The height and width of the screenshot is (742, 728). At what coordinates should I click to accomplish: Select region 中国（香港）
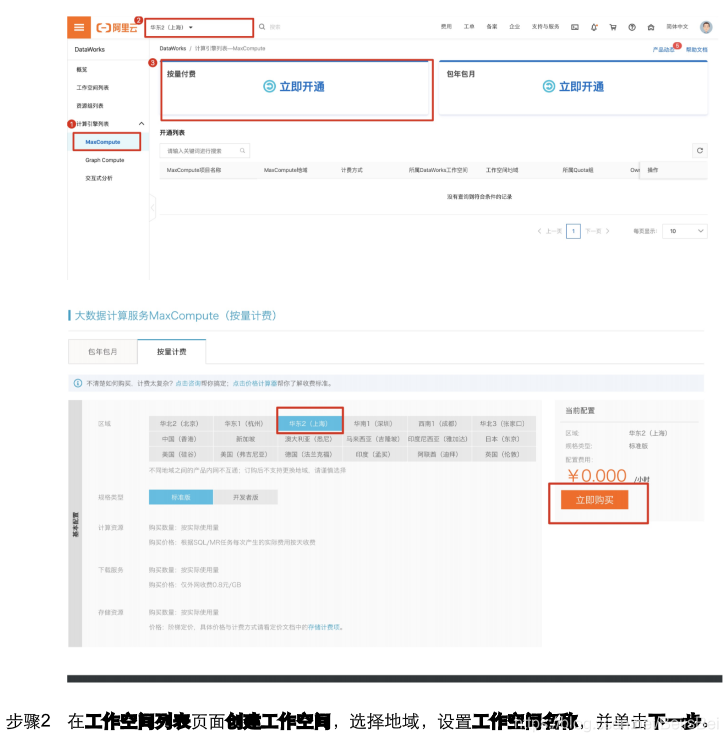coord(179,439)
